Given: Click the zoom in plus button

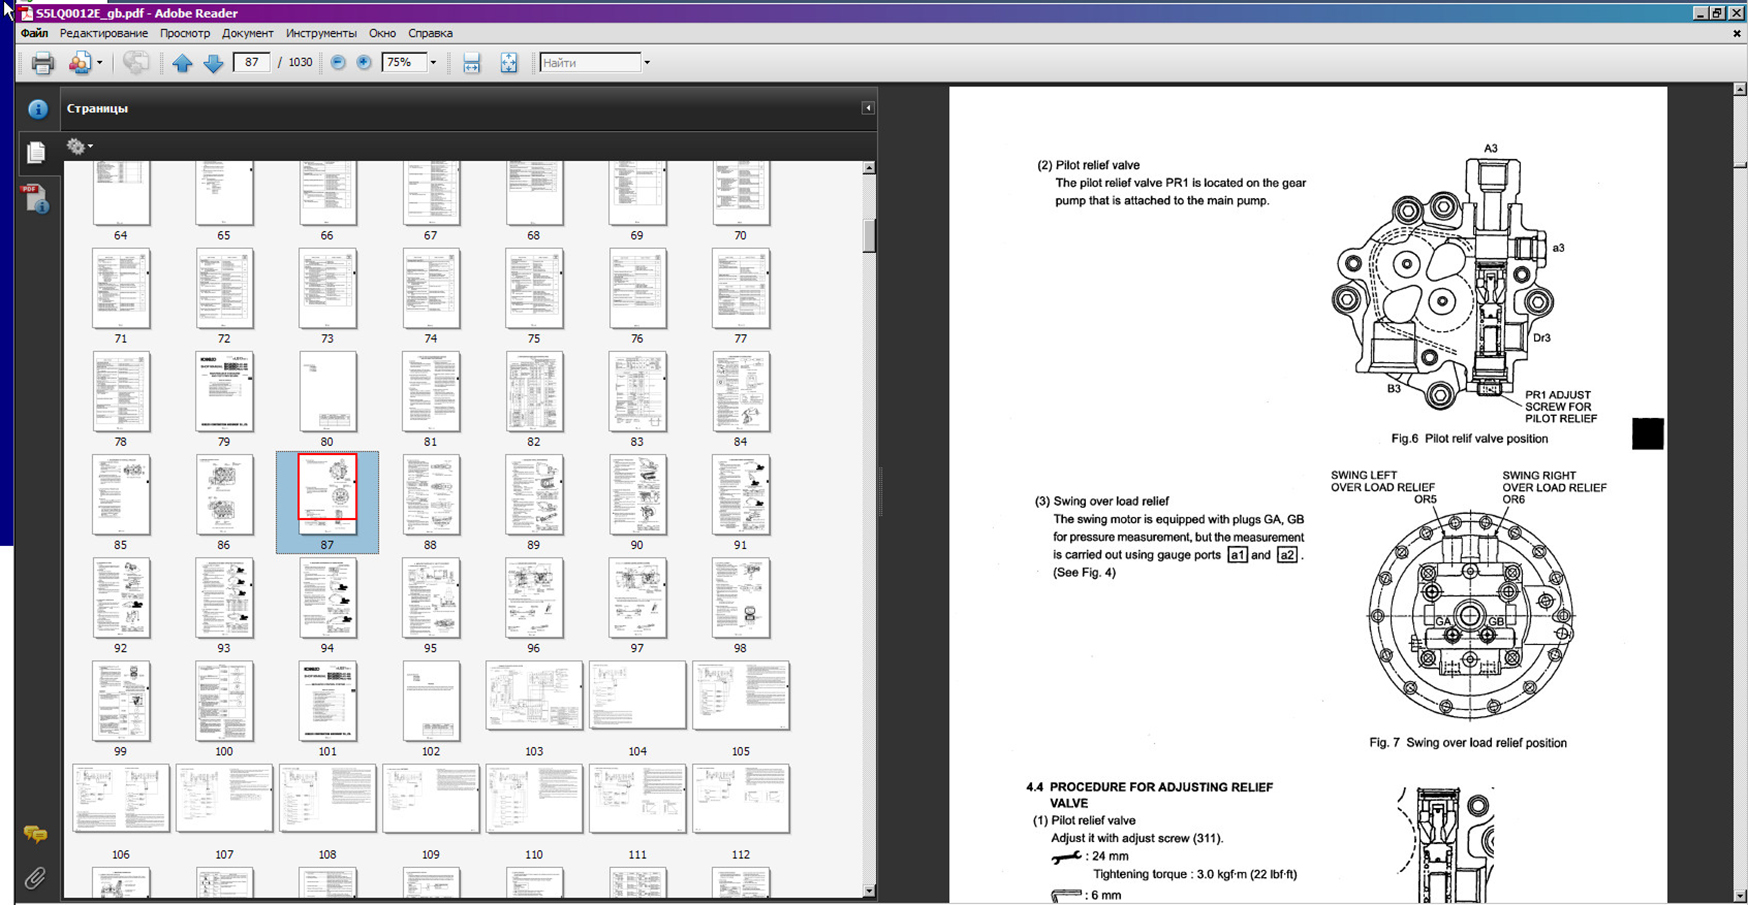Looking at the screenshot, I should (364, 62).
